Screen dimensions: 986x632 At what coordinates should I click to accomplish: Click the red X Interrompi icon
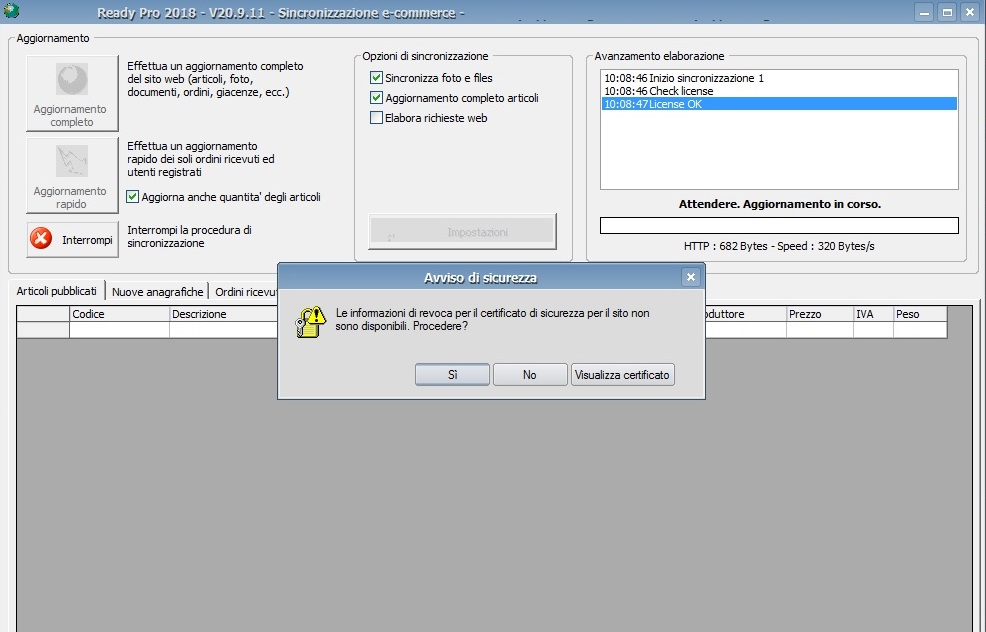(41, 239)
